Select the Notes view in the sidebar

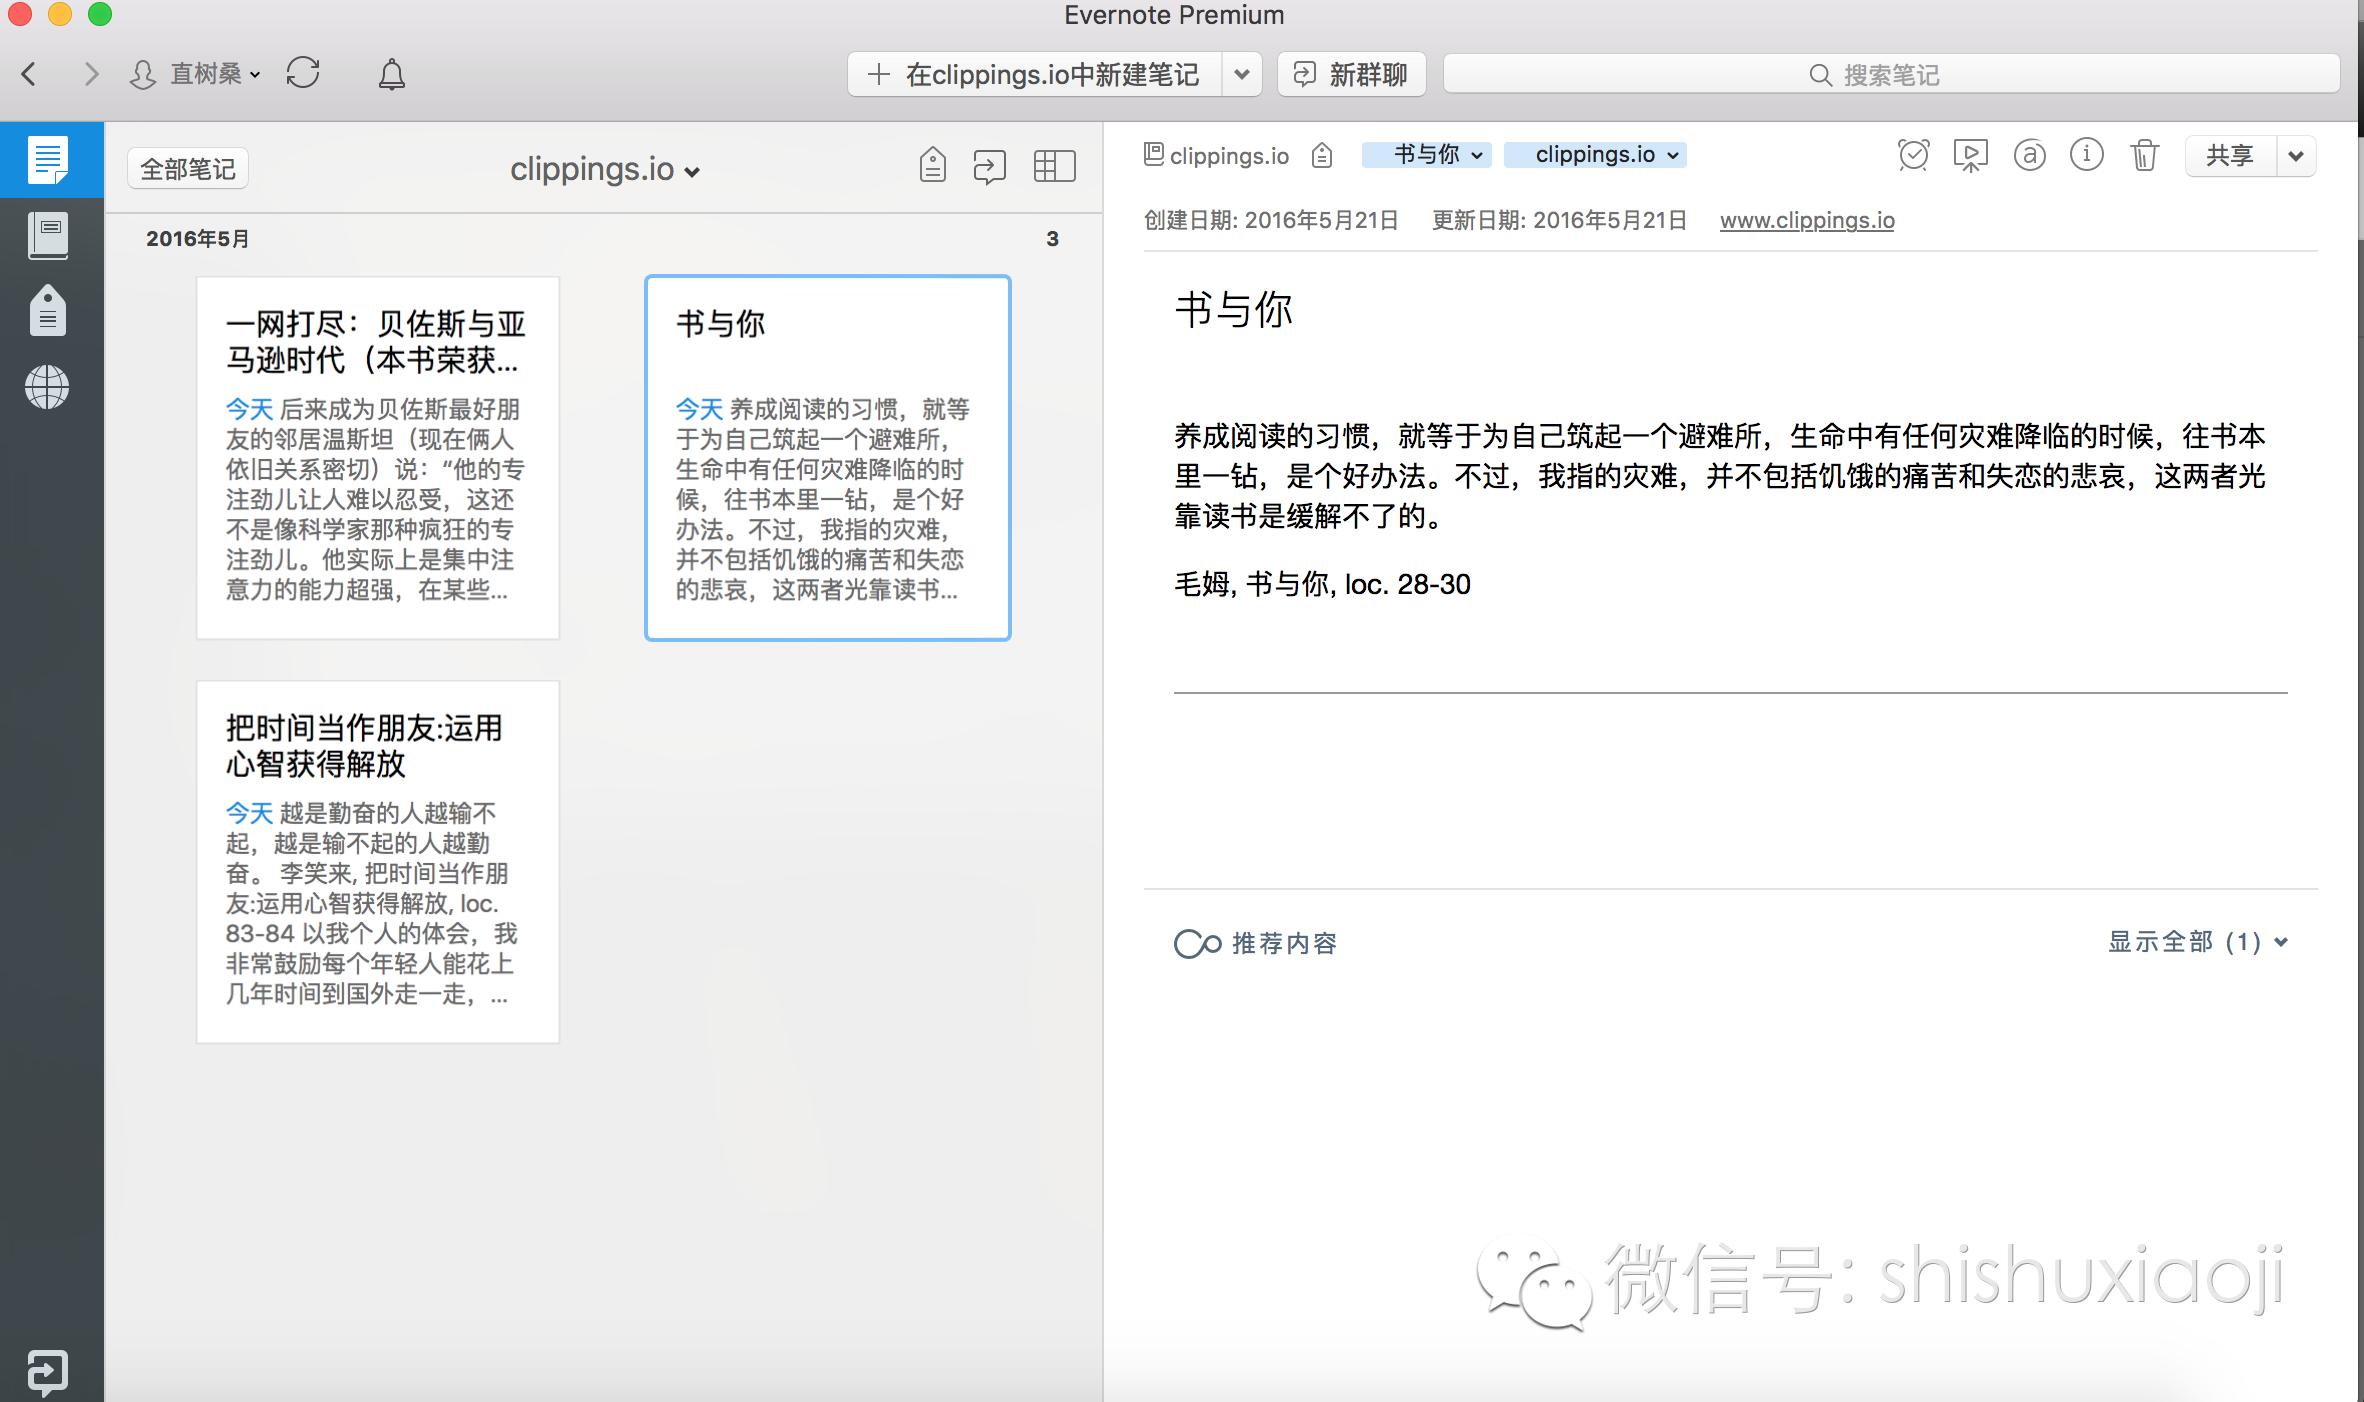(50, 160)
